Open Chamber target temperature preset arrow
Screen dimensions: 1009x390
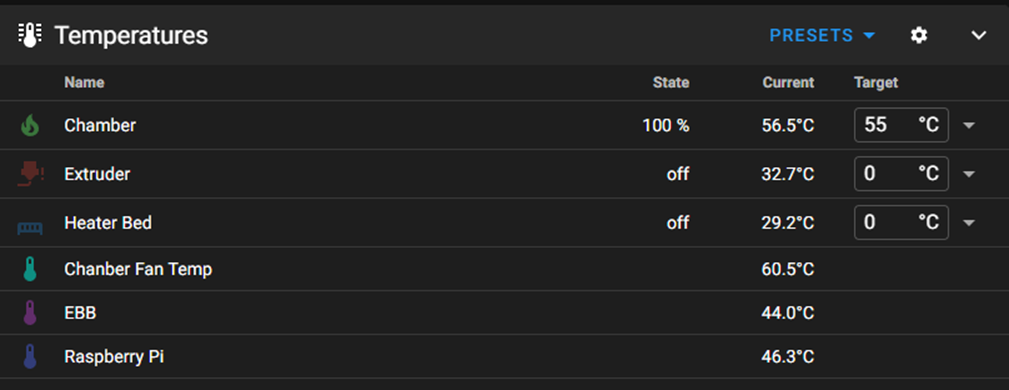969,125
